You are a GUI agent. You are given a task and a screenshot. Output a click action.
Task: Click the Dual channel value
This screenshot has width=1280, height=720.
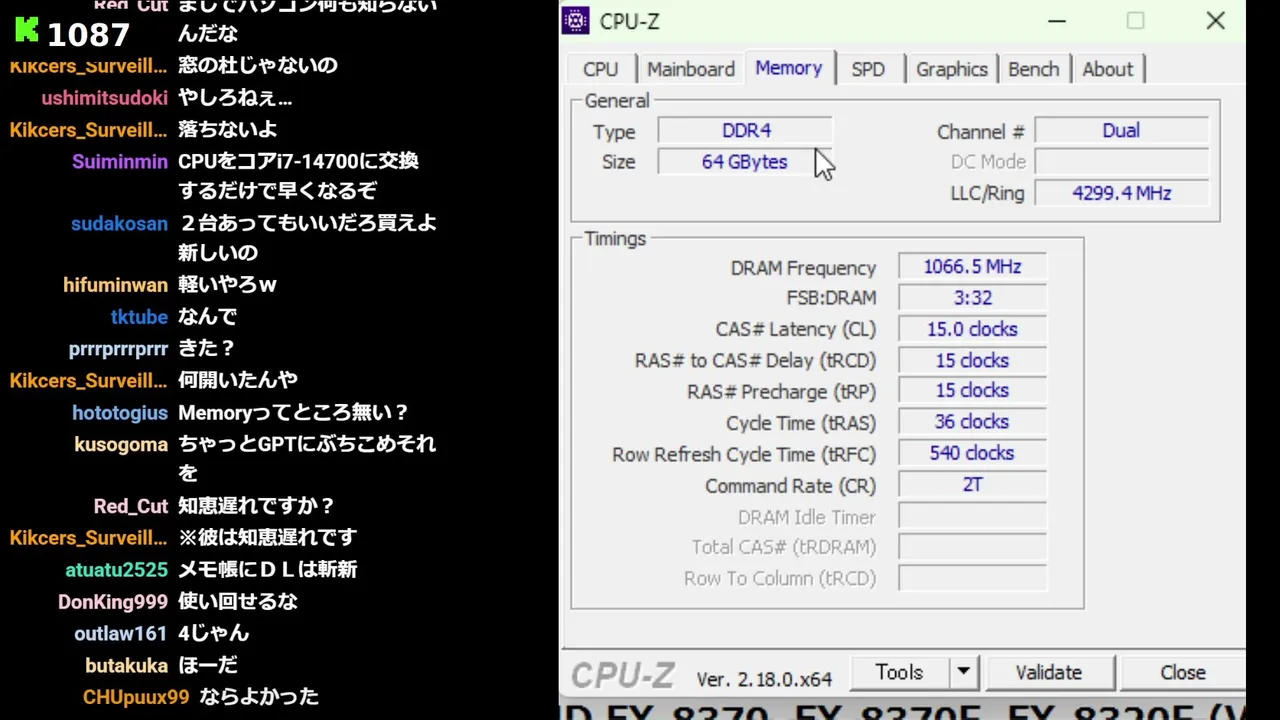click(1121, 130)
